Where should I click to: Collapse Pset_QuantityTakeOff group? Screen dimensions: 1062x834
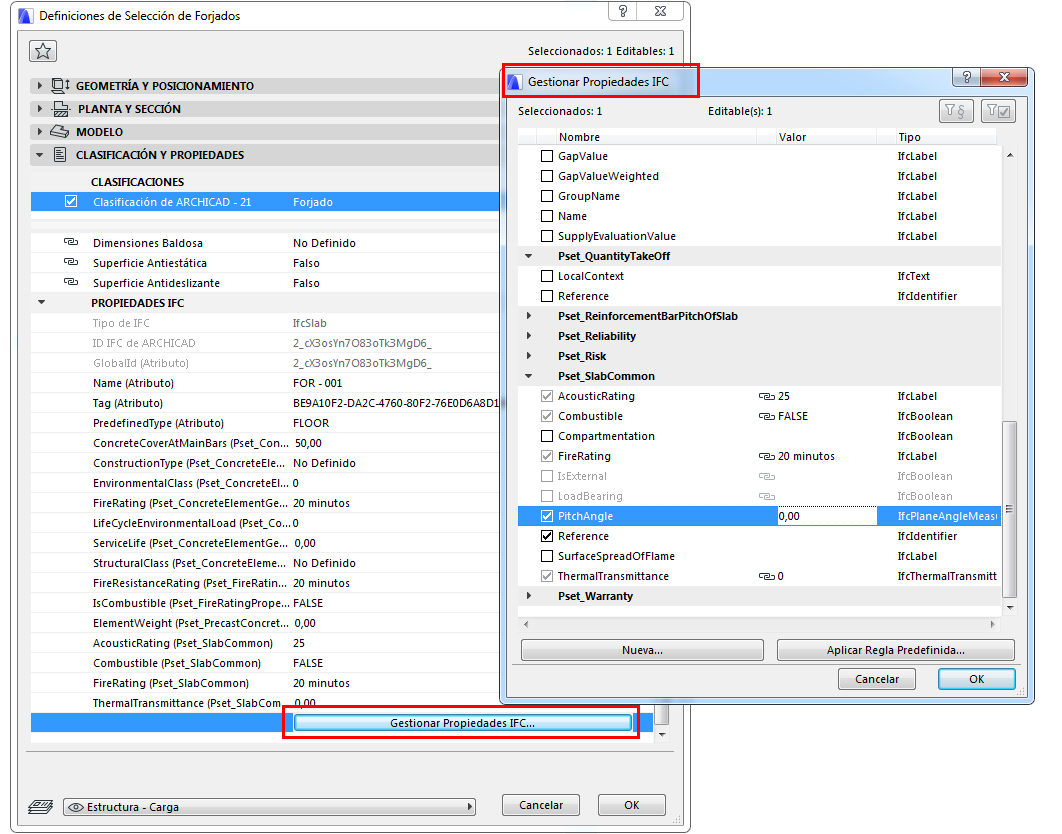(x=529, y=256)
